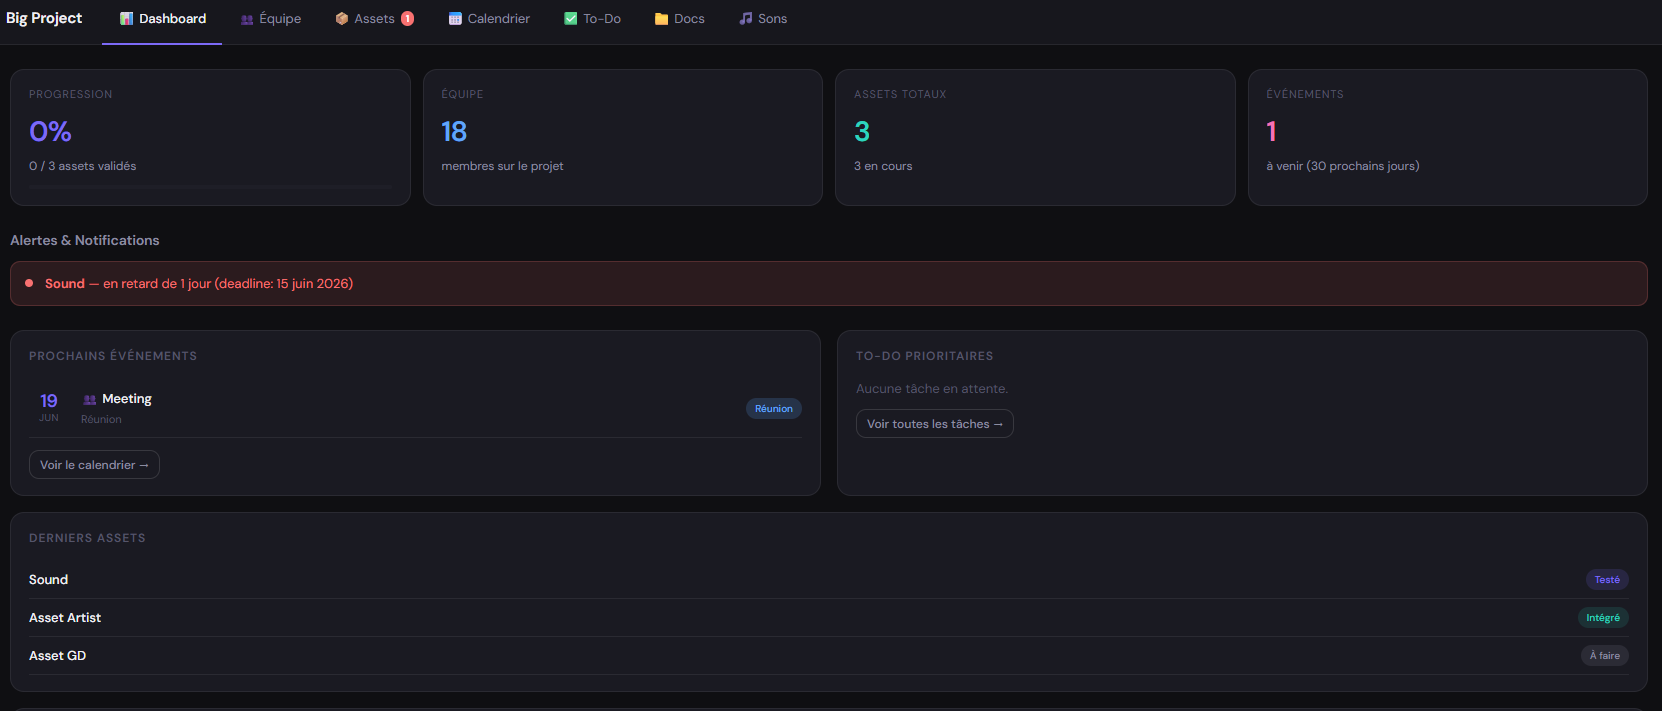Click the Big Project title
Screen dimensions: 1662x711
pos(44,18)
